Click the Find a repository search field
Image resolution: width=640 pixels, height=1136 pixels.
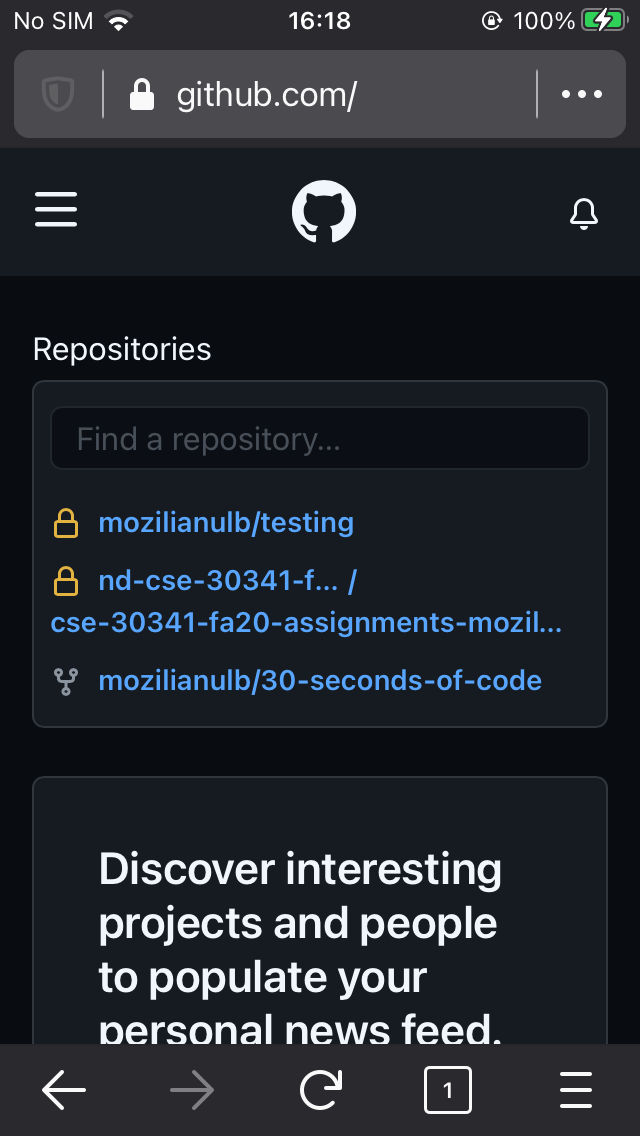[x=320, y=438]
